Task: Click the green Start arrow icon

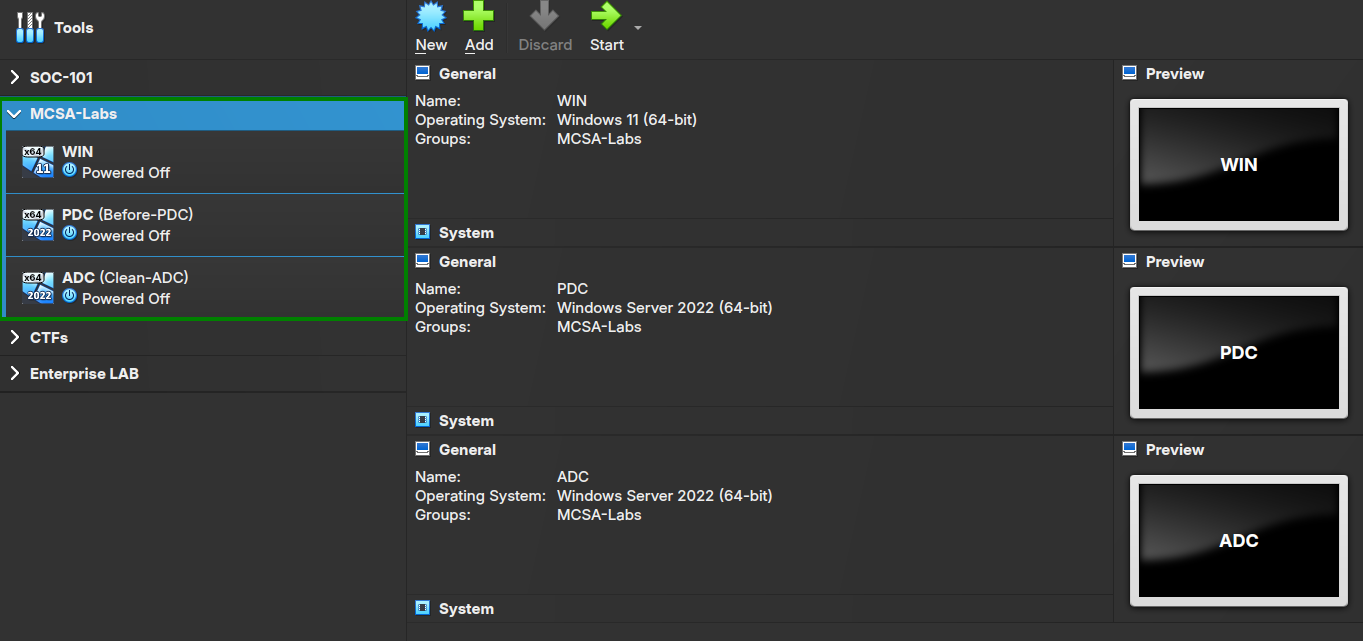Action: pos(606,16)
